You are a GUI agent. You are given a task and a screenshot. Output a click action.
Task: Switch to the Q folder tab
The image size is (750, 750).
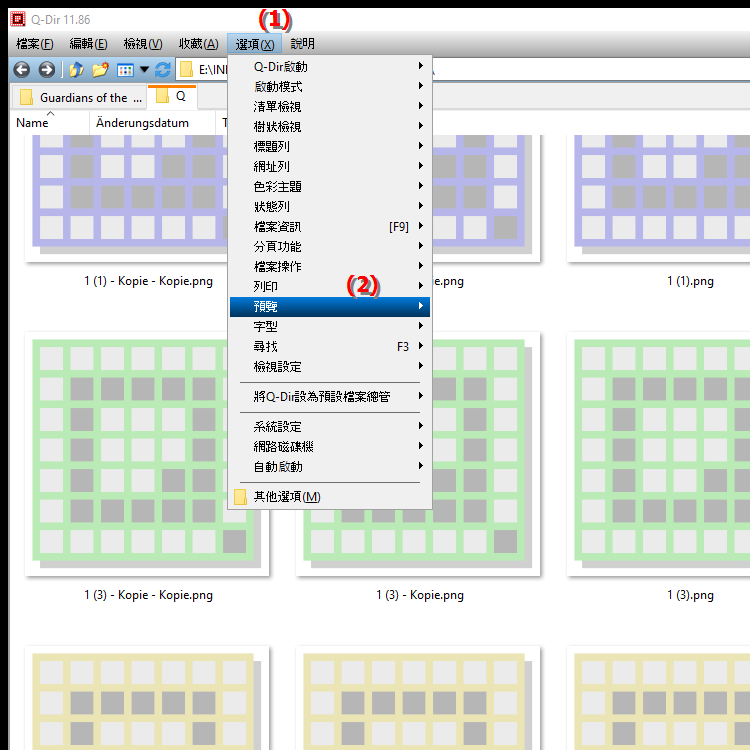tap(172, 97)
